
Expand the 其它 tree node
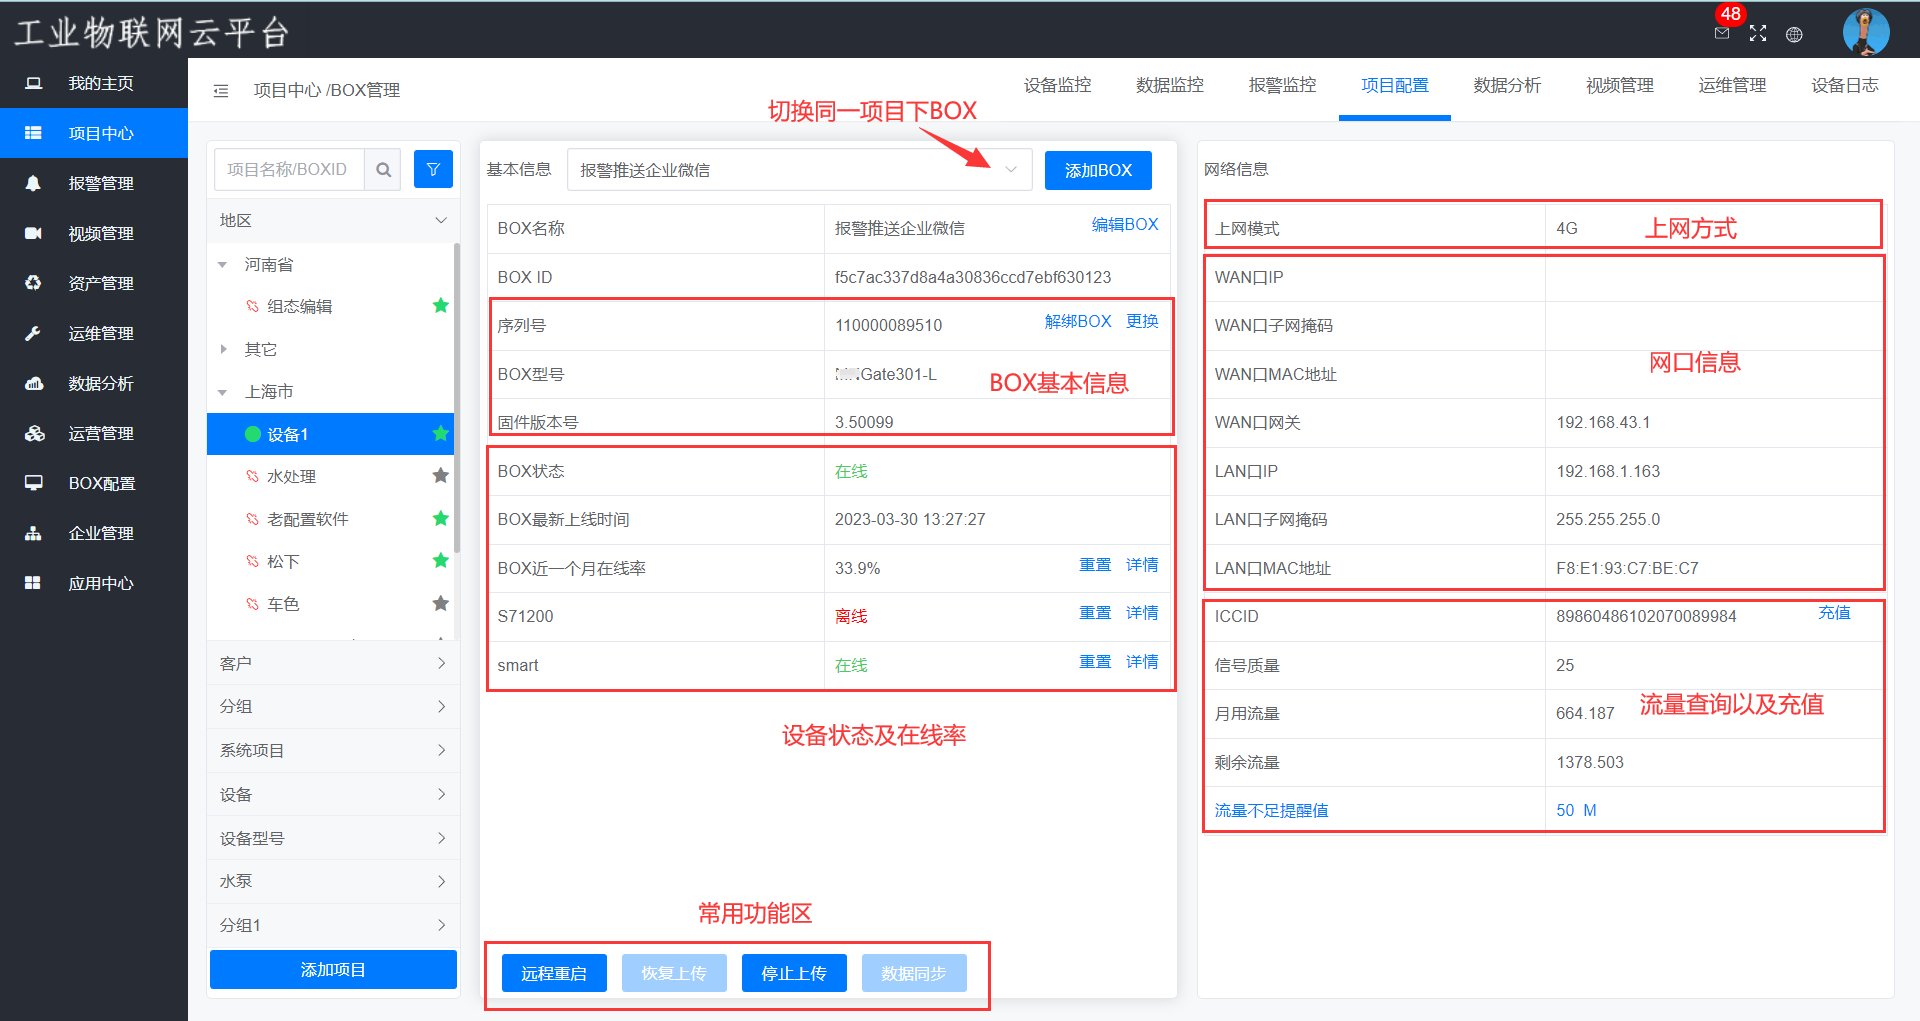[x=224, y=349]
